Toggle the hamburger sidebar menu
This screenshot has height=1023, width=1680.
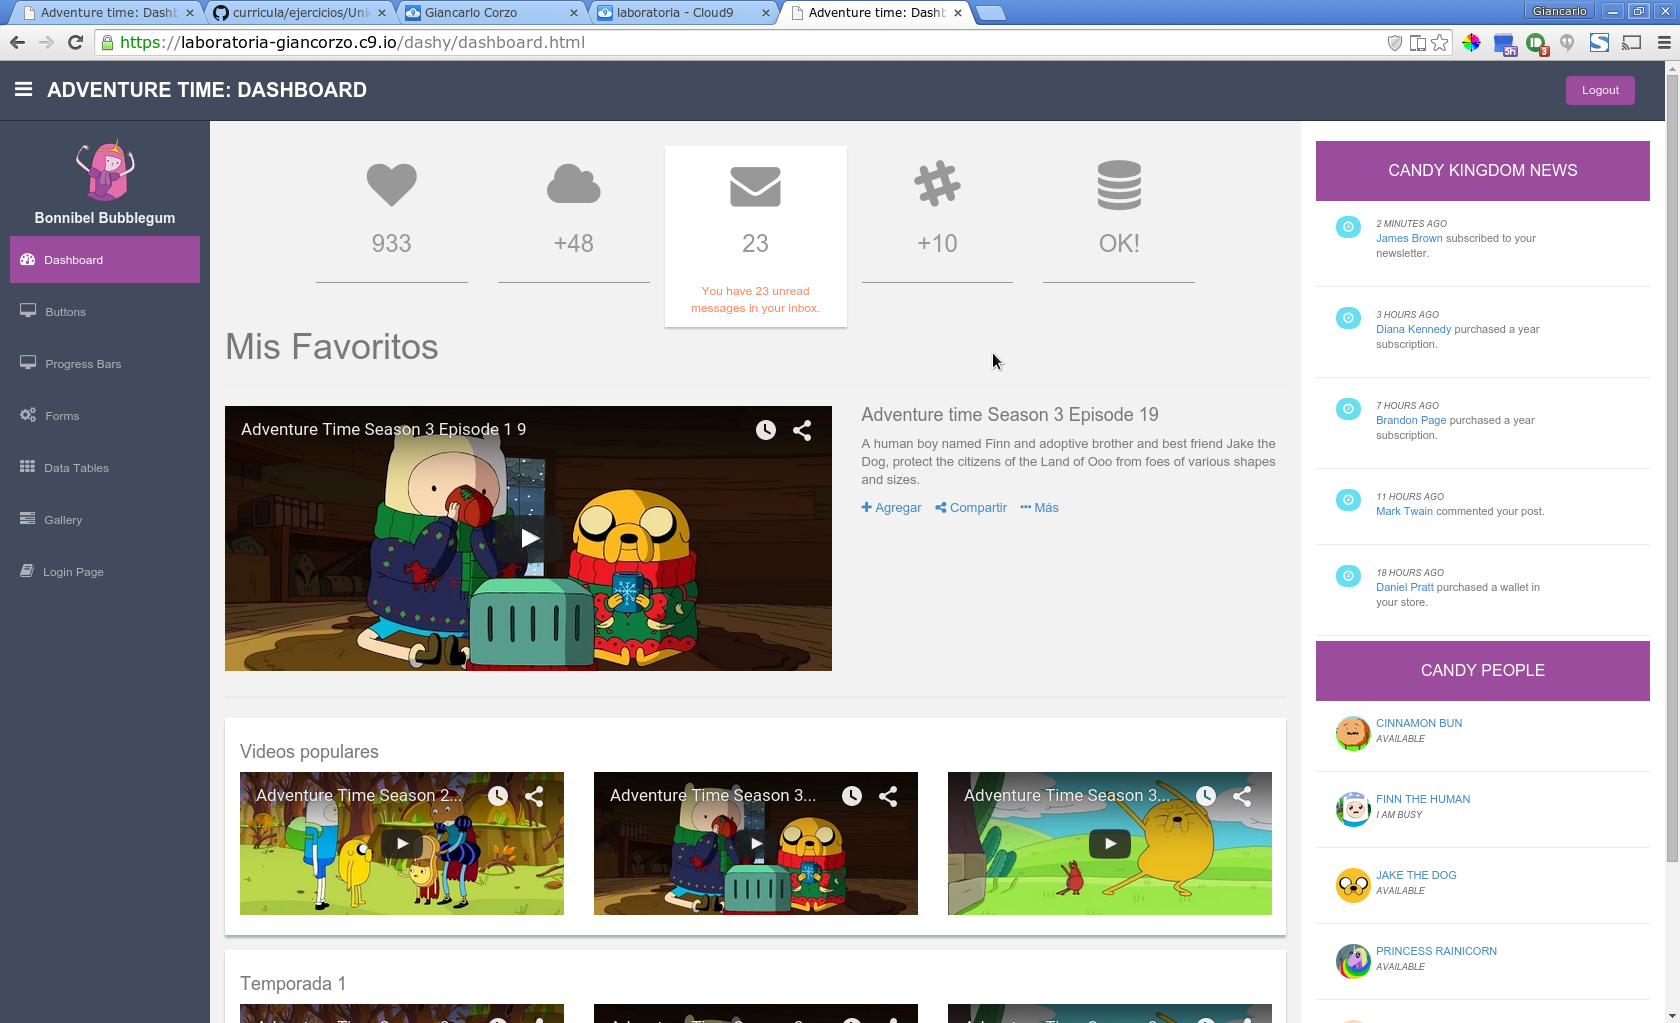pos(24,90)
